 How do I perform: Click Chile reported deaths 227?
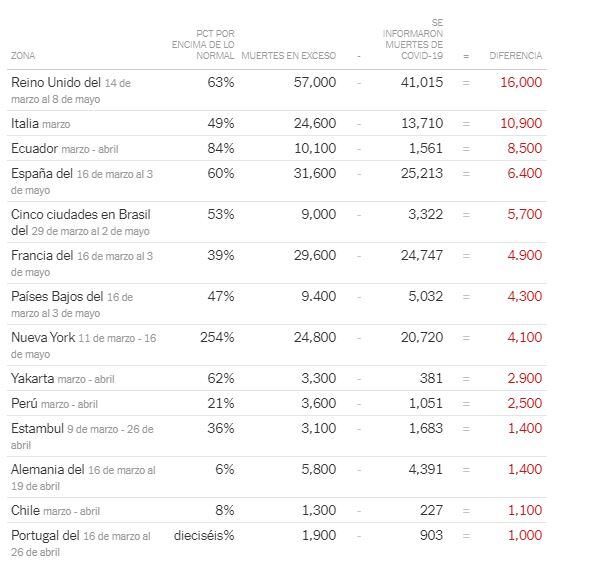[x=431, y=510]
